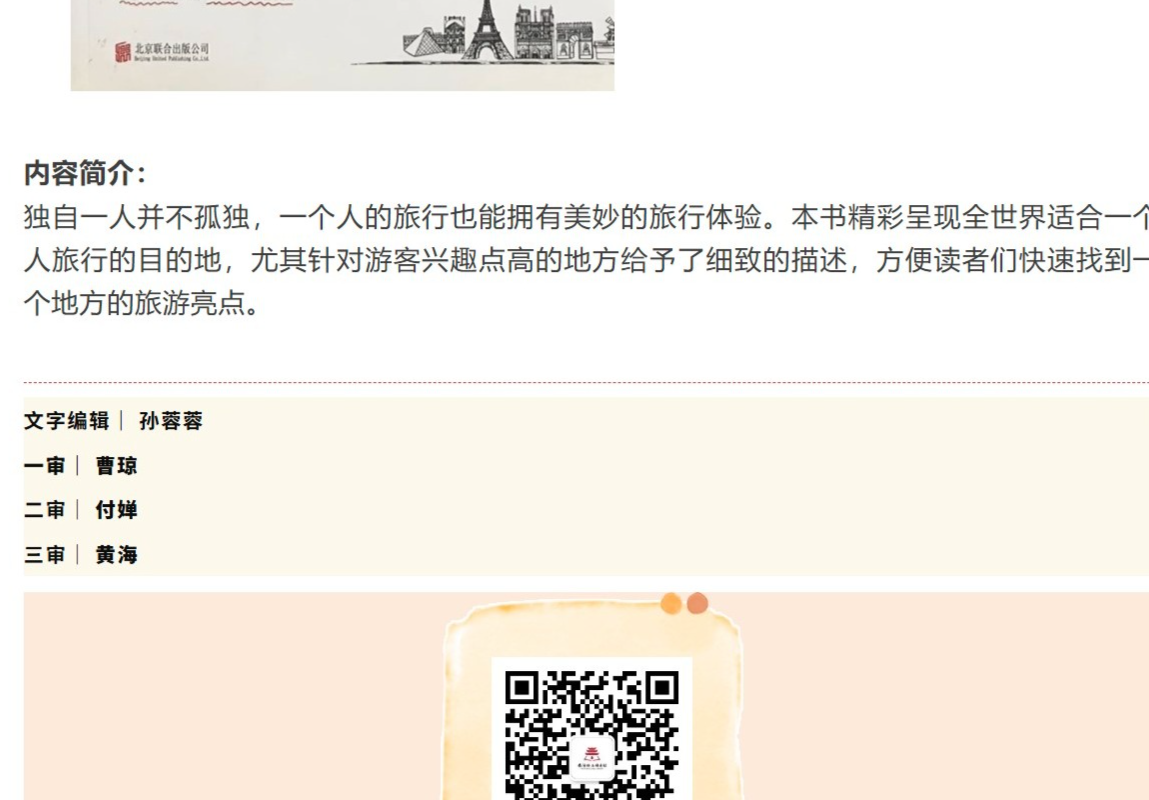Click the Notre-Dame cathedral sketch
The image size is (1149, 800).
click(533, 32)
